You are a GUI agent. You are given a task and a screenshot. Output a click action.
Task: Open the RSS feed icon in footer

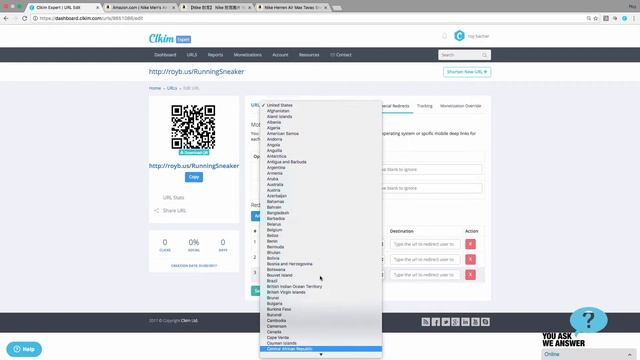tap(426, 322)
